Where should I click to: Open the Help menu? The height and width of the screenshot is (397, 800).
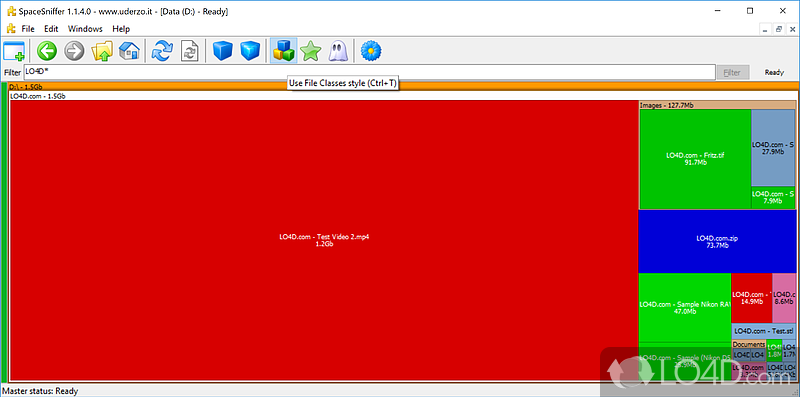point(121,29)
